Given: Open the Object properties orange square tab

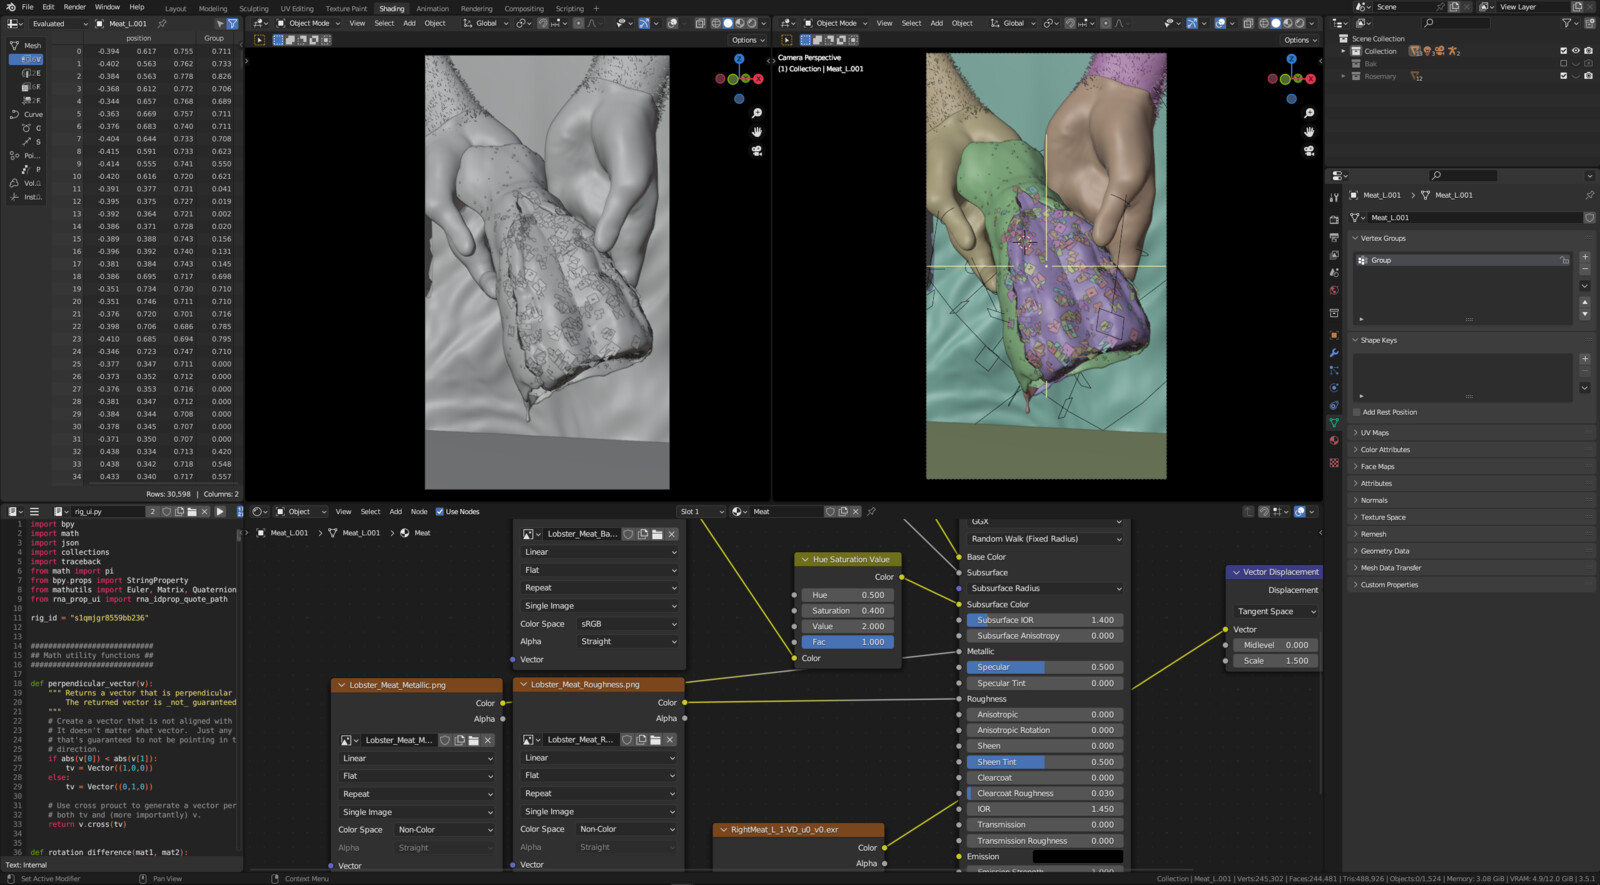Looking at the screenshot, I should [x=1334, y=335].
